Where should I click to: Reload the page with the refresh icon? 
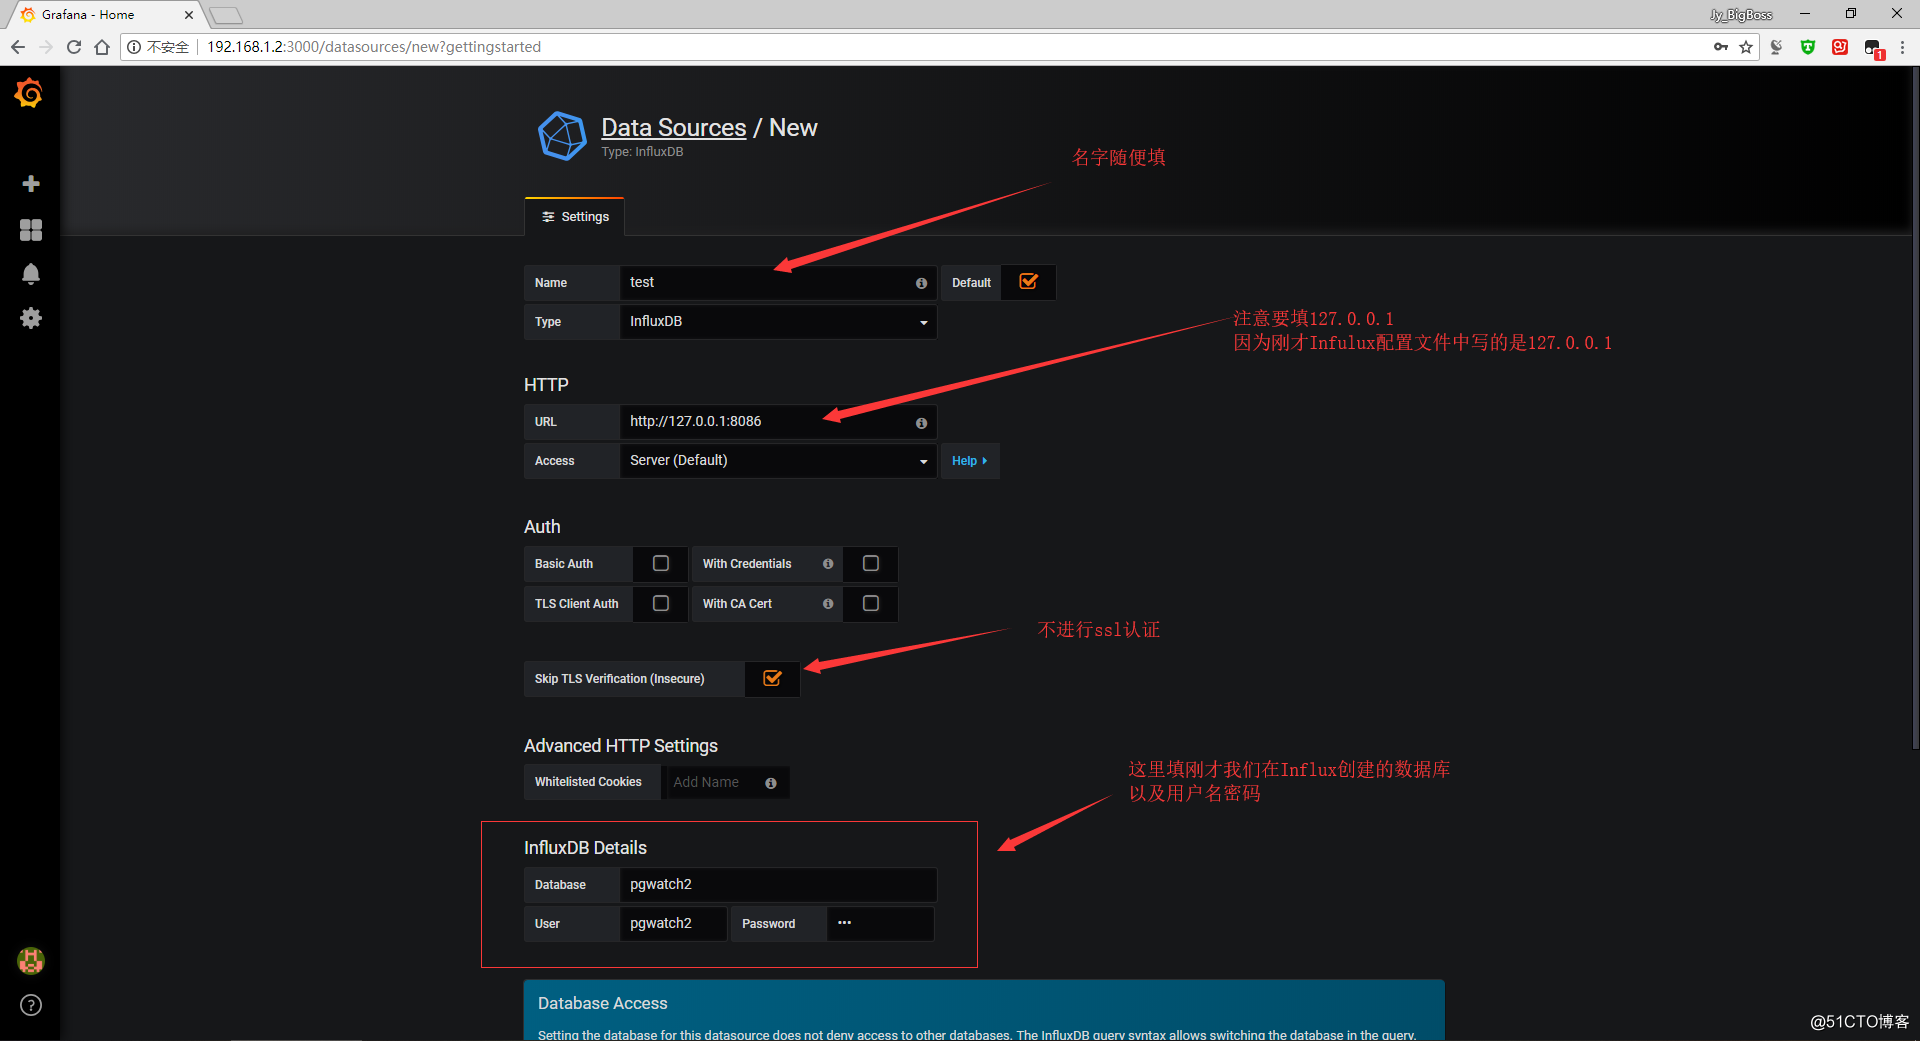(x=74, y=47)
